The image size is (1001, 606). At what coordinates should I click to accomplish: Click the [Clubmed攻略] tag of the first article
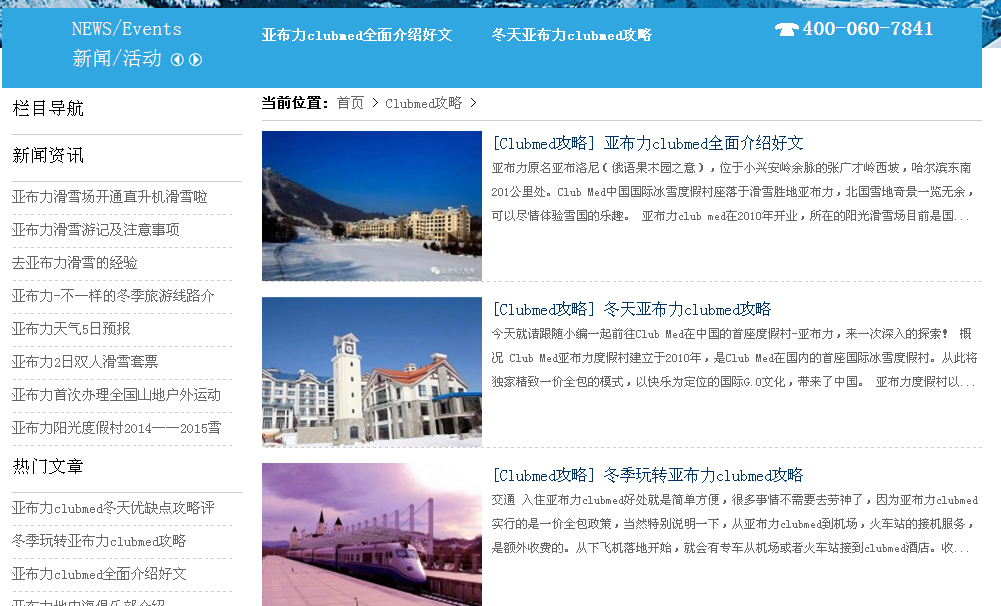pos(544,143)
